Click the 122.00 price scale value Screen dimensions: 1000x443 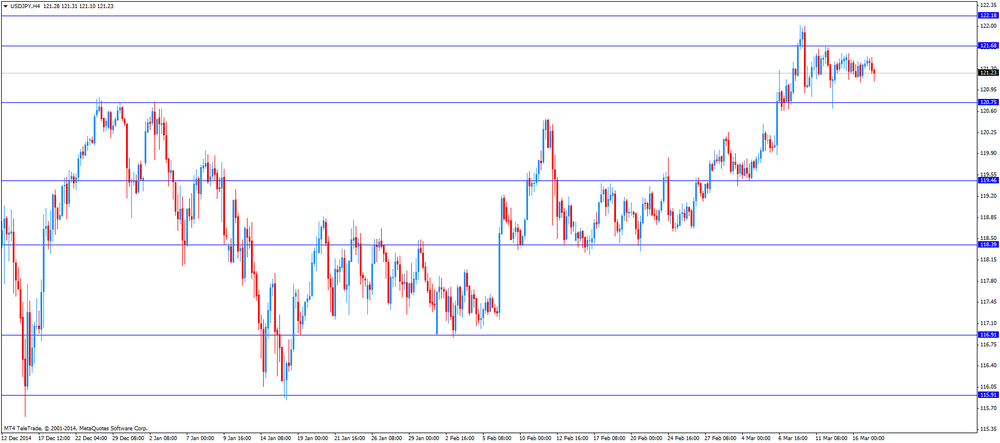point(988,26)
